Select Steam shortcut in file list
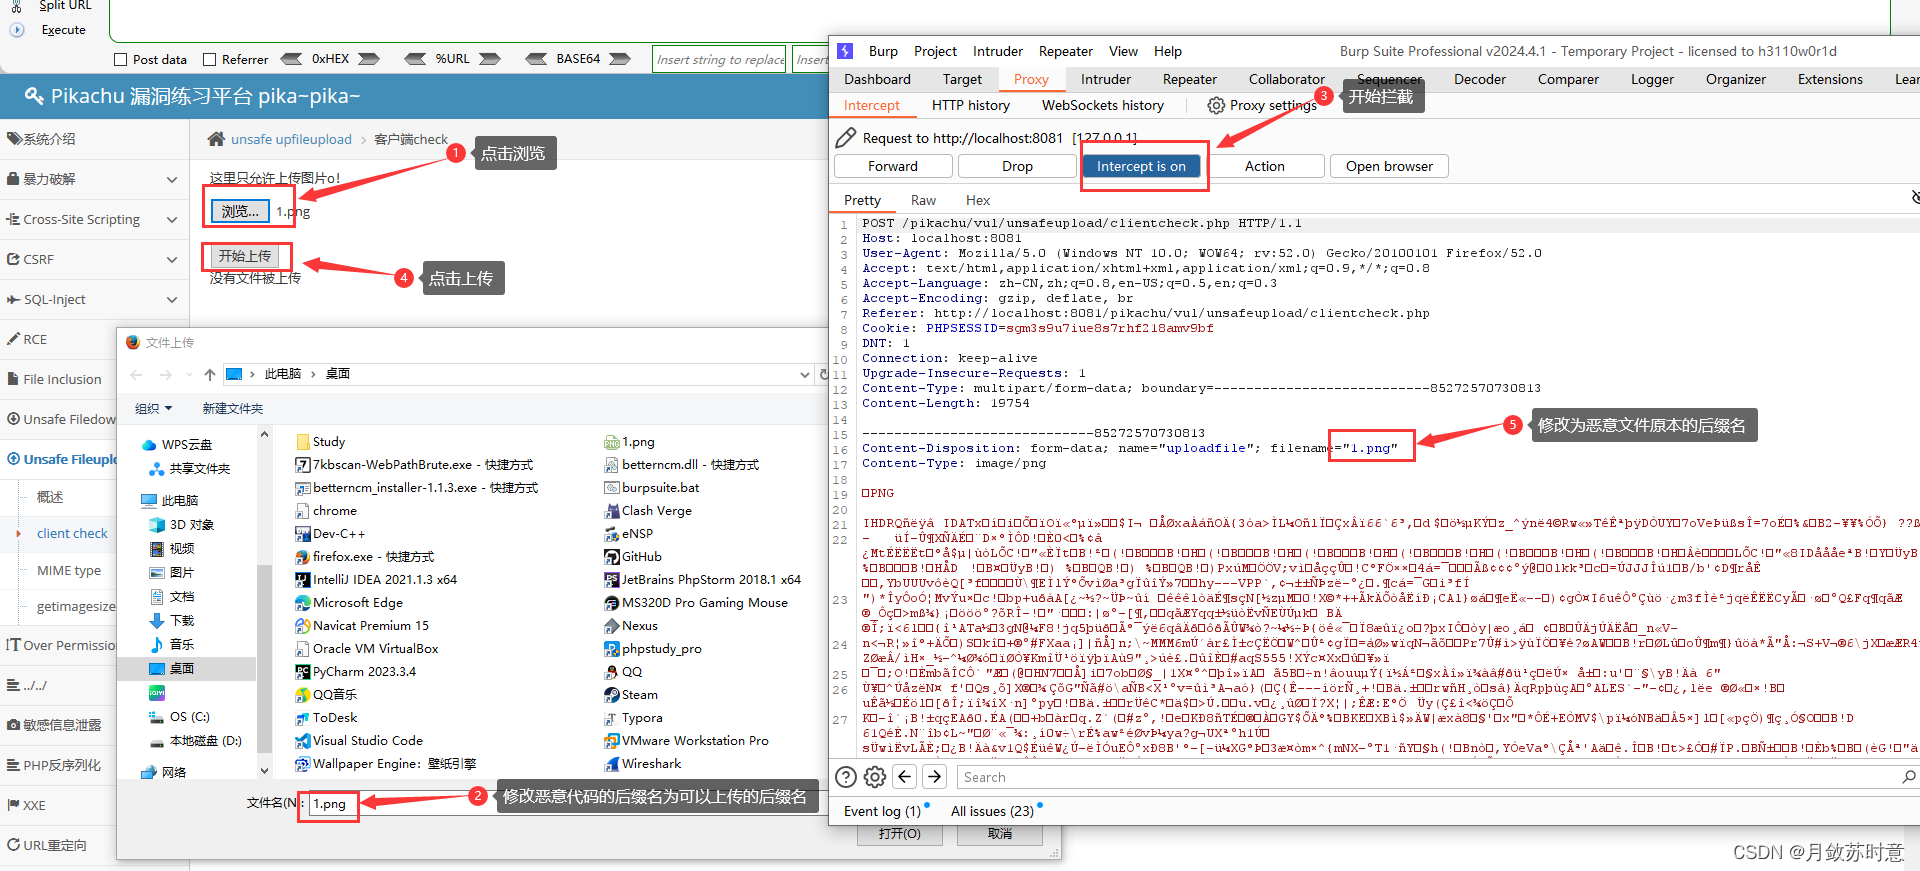This screenshot has height=871, width=1920. pyautogui.click(x=631, y=695)
